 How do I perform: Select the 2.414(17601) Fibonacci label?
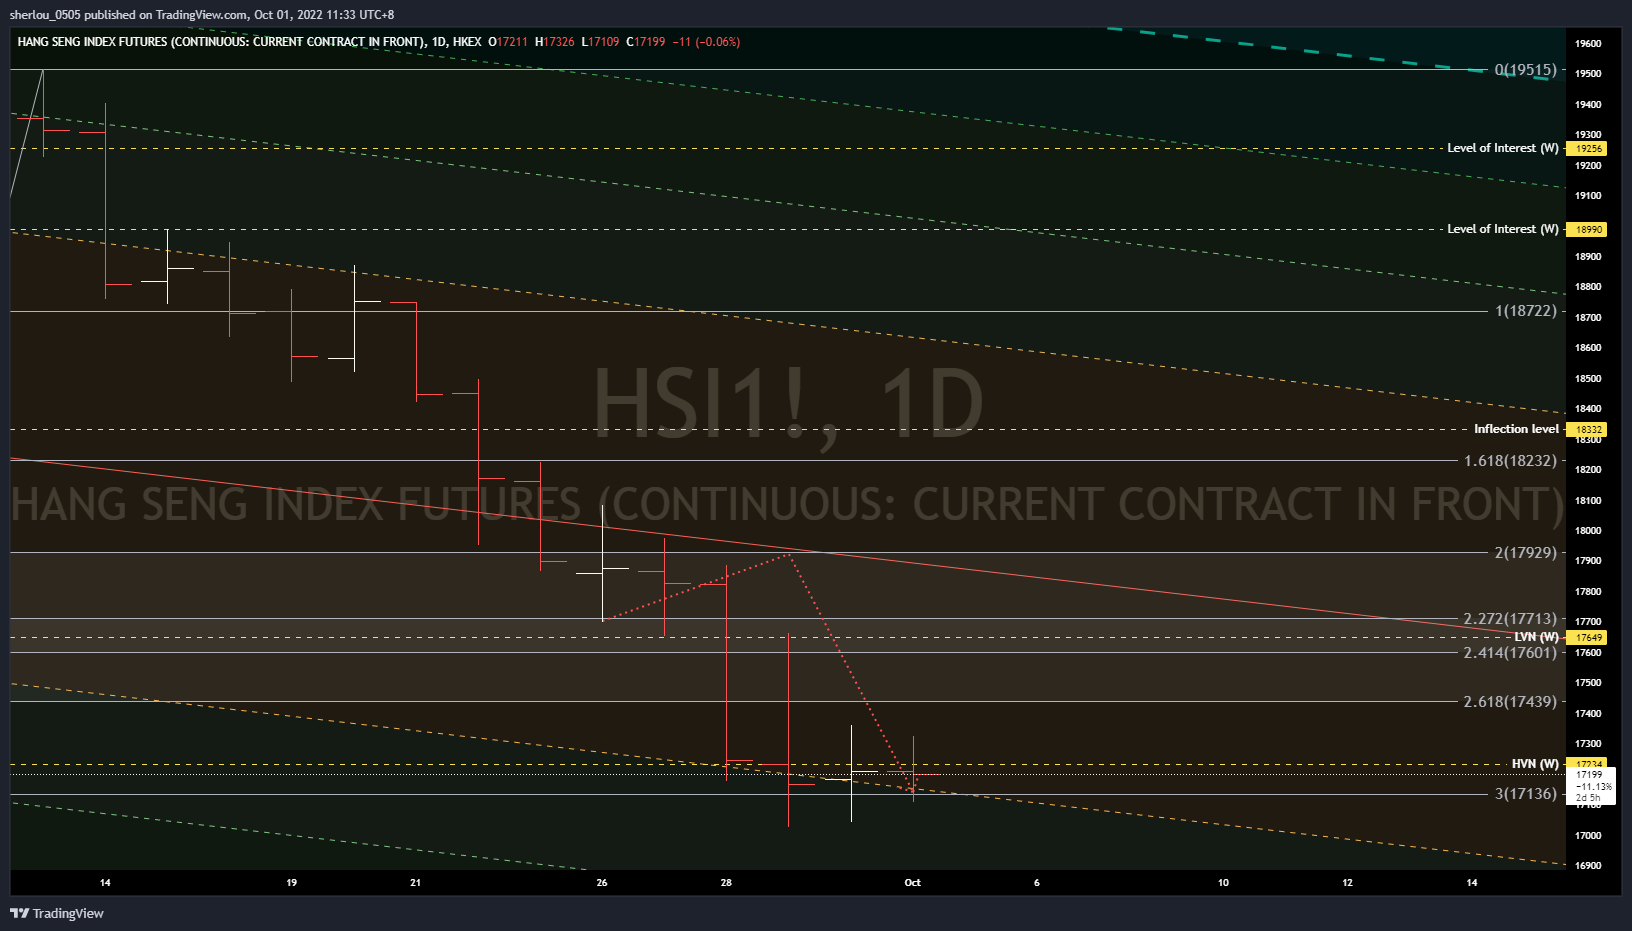(1510, 653)
